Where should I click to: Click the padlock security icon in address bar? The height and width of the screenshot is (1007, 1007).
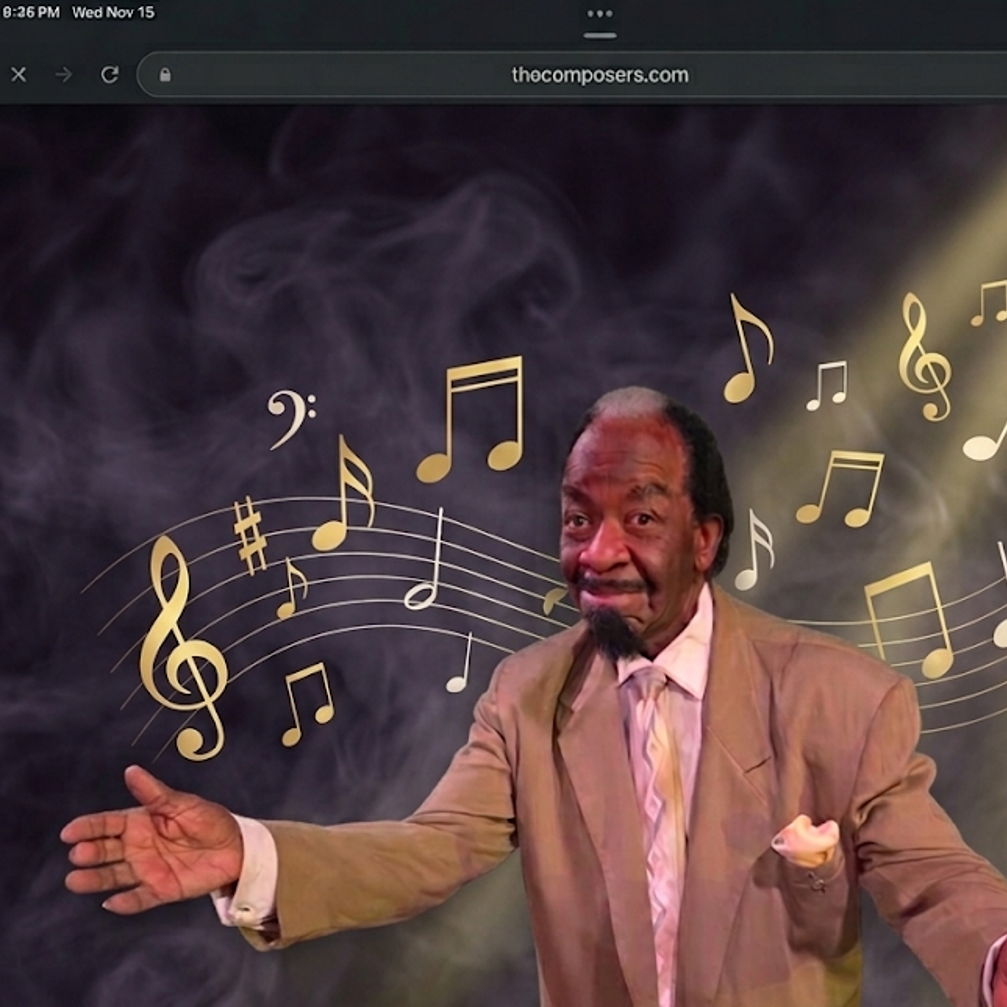[165, 74]
